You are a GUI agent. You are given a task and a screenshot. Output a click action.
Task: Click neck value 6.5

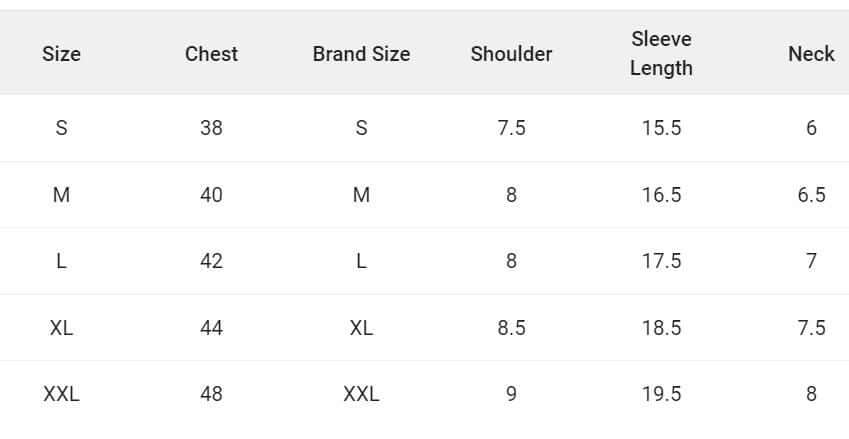click(x=811, y=195)
